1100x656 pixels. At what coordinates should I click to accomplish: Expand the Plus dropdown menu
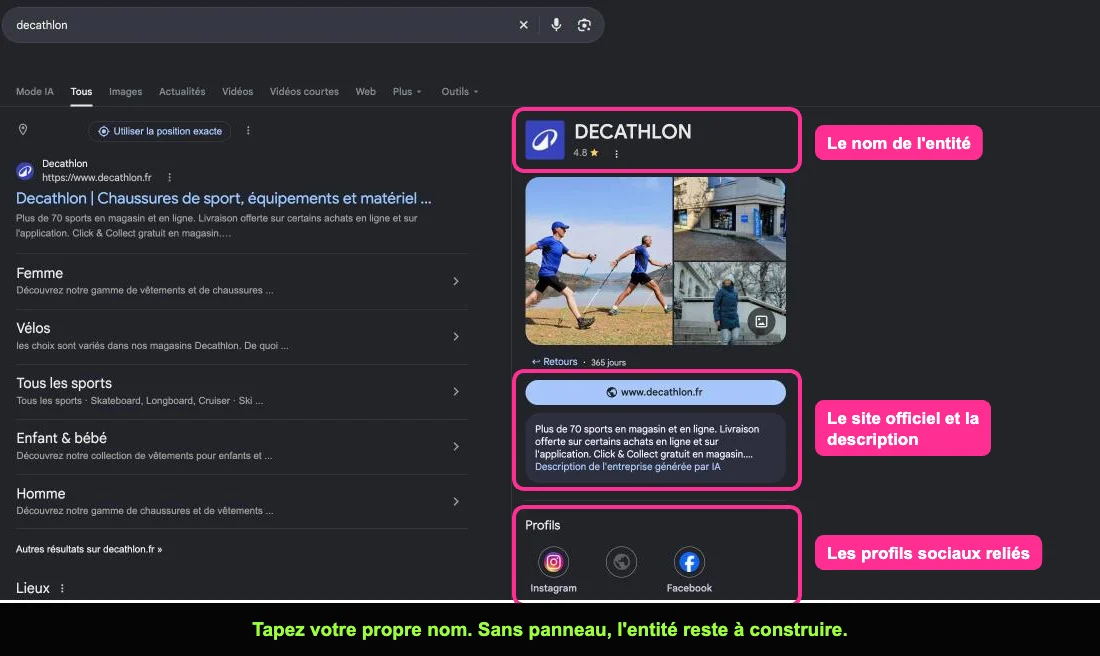click(x=407, y=92)
